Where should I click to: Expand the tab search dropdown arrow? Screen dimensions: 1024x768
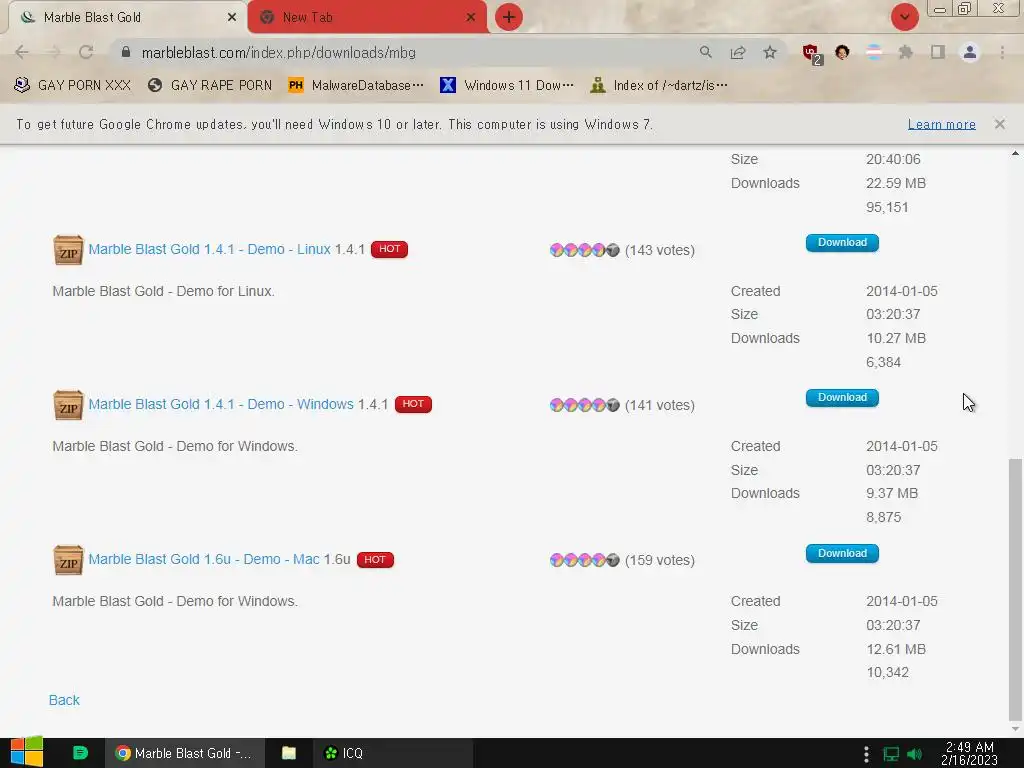[905, 17]
